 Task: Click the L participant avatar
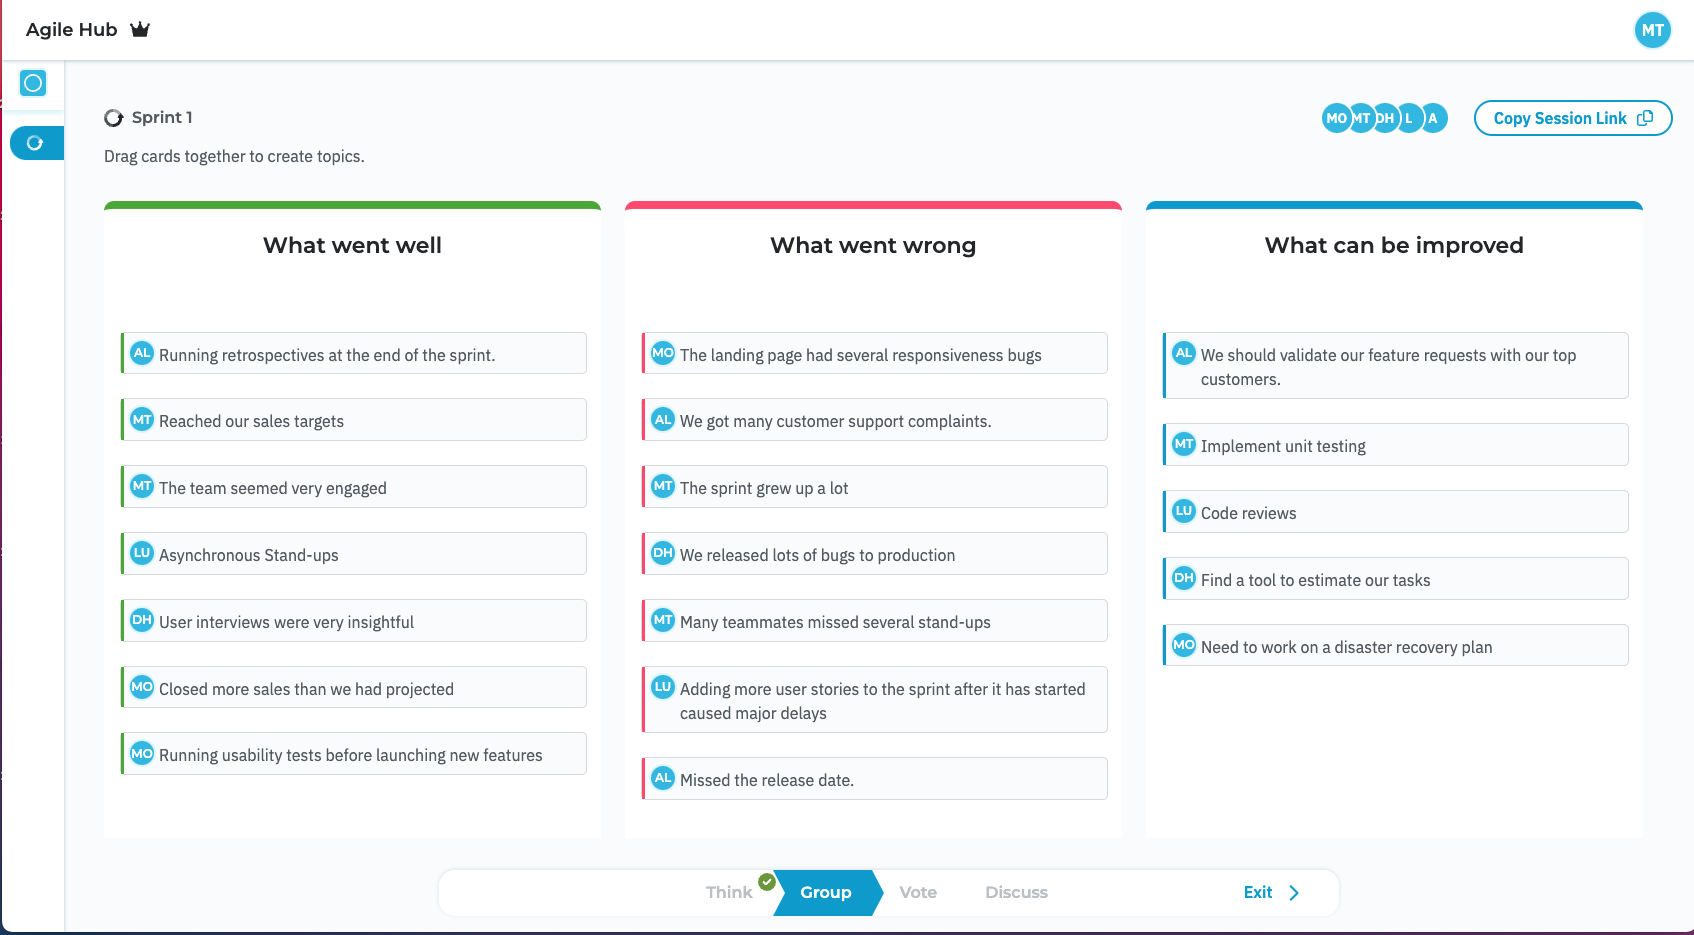(x=1410, y=118)
